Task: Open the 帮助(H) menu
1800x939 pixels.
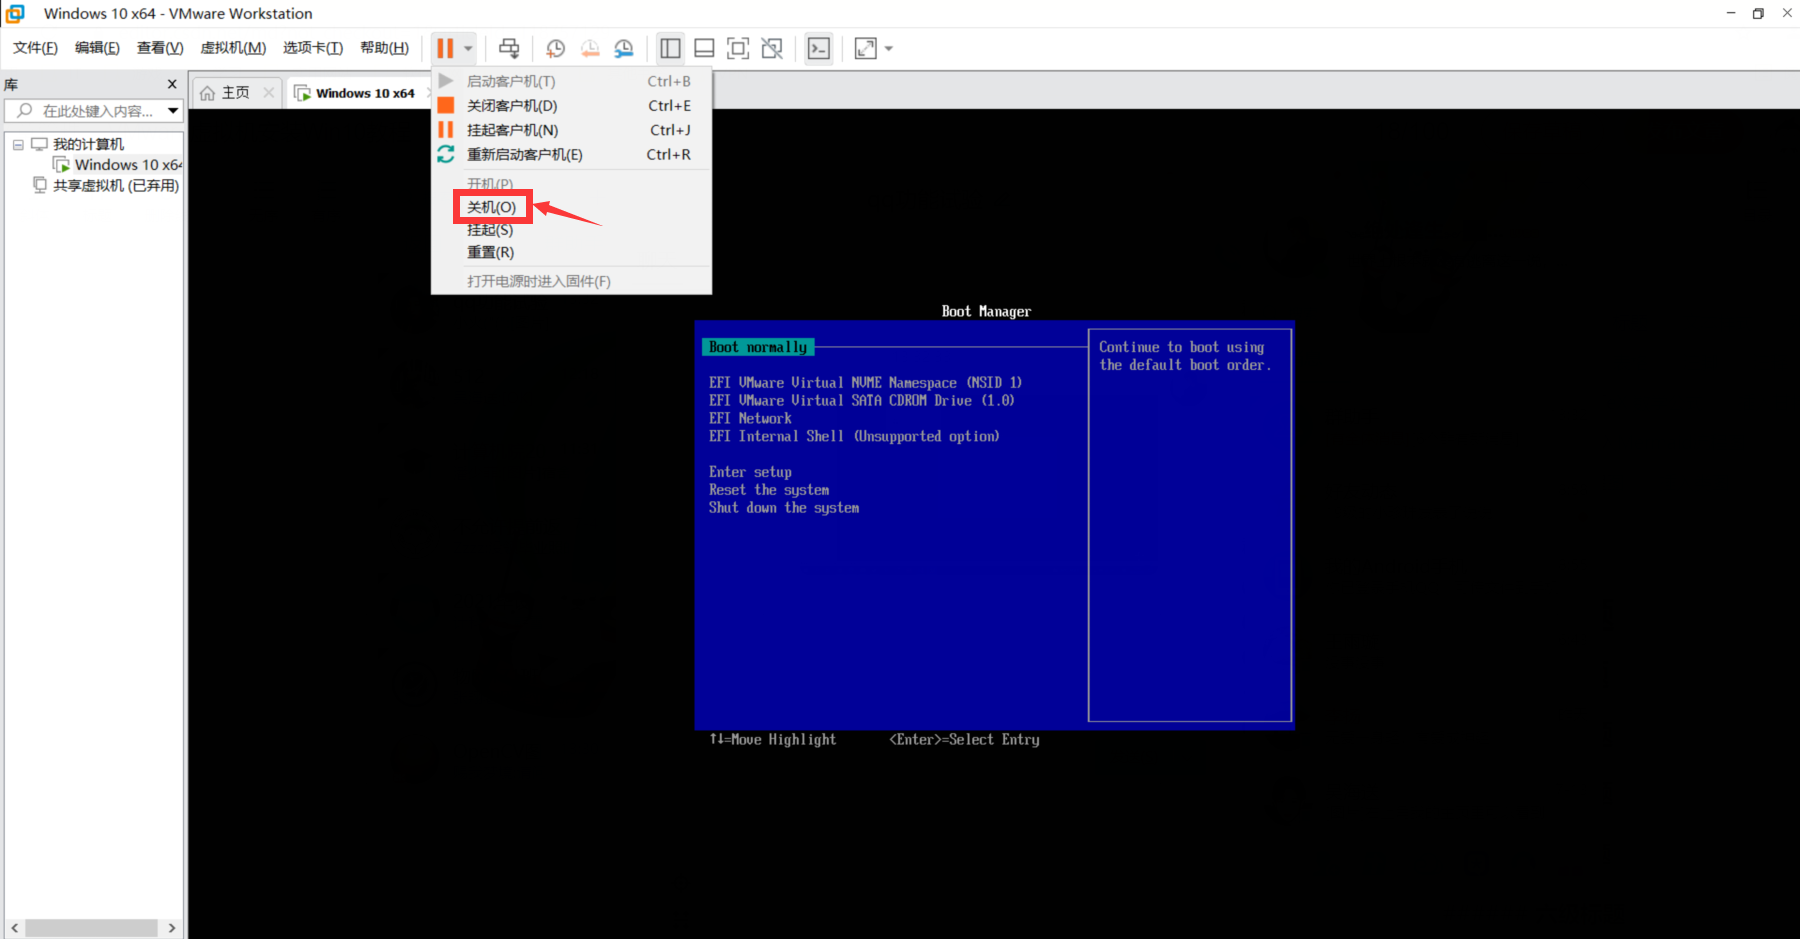Action: [385, 48]
